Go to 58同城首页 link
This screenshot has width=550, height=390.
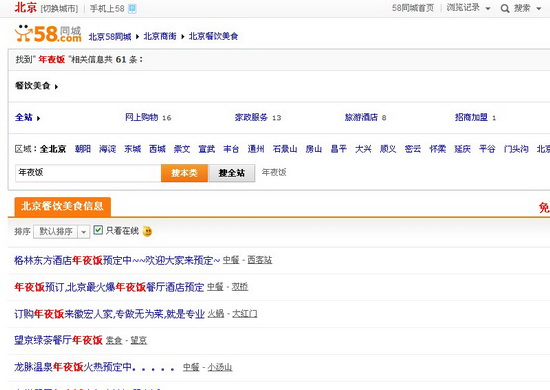click(413, 8)
